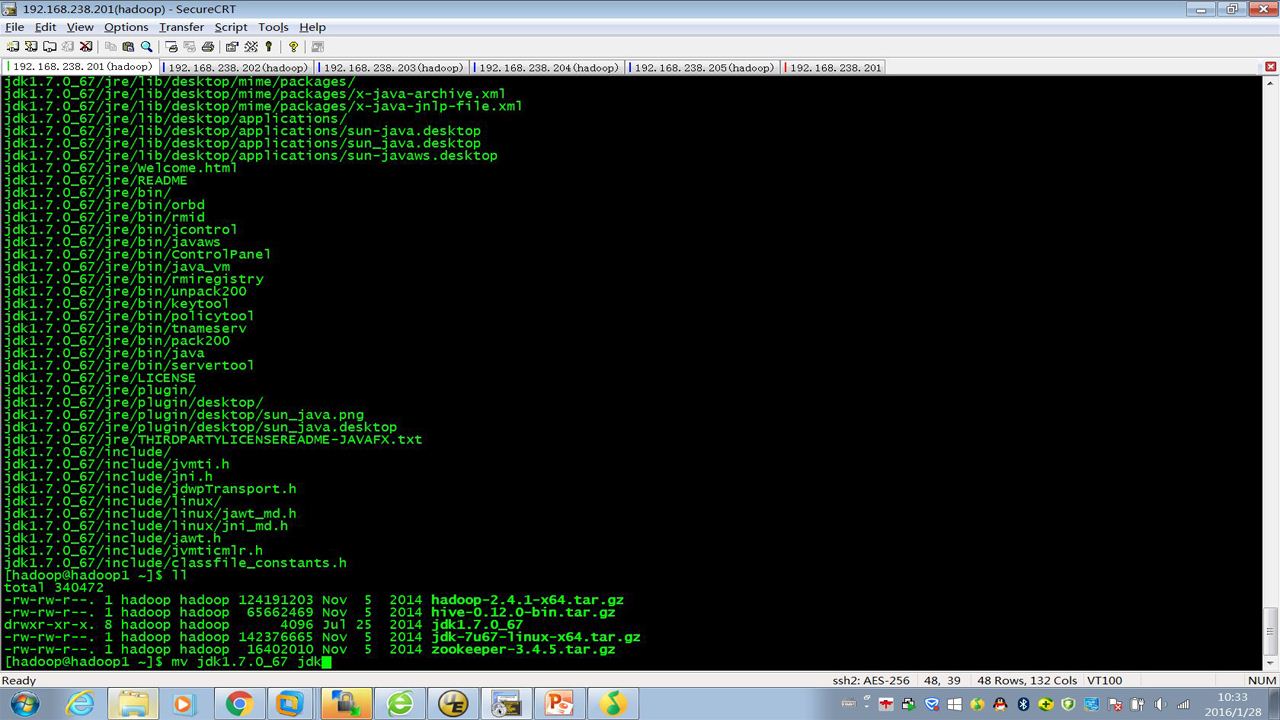This screenshot has width=1280, height=720.
Task: Click the Print Screen toolbar icon
Action: [x=171, y=47]
